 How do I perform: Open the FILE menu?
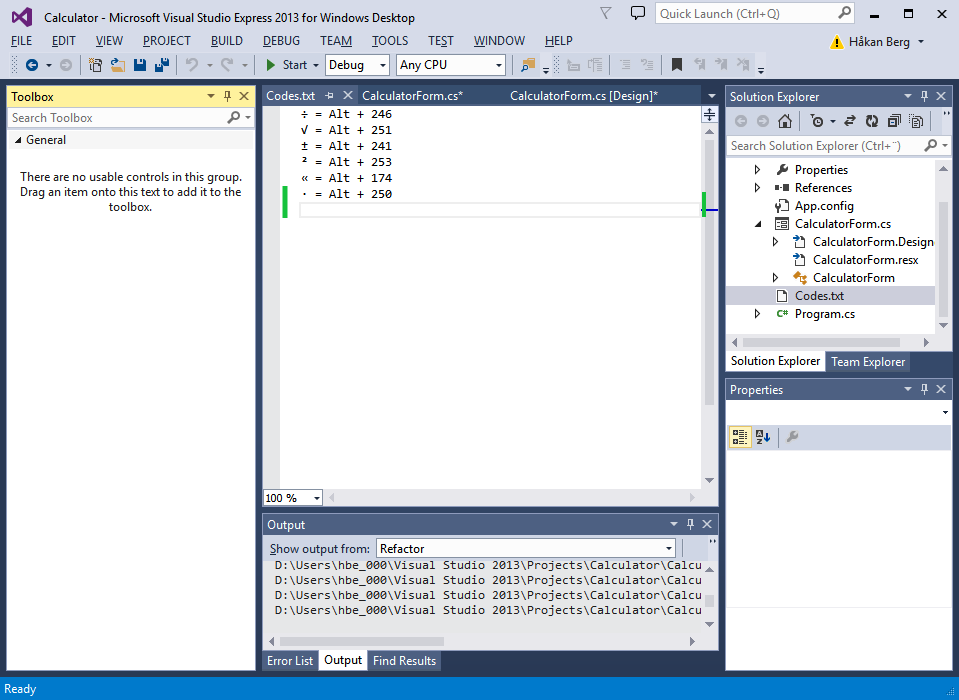pyautogui.click(x=21, y=41)
